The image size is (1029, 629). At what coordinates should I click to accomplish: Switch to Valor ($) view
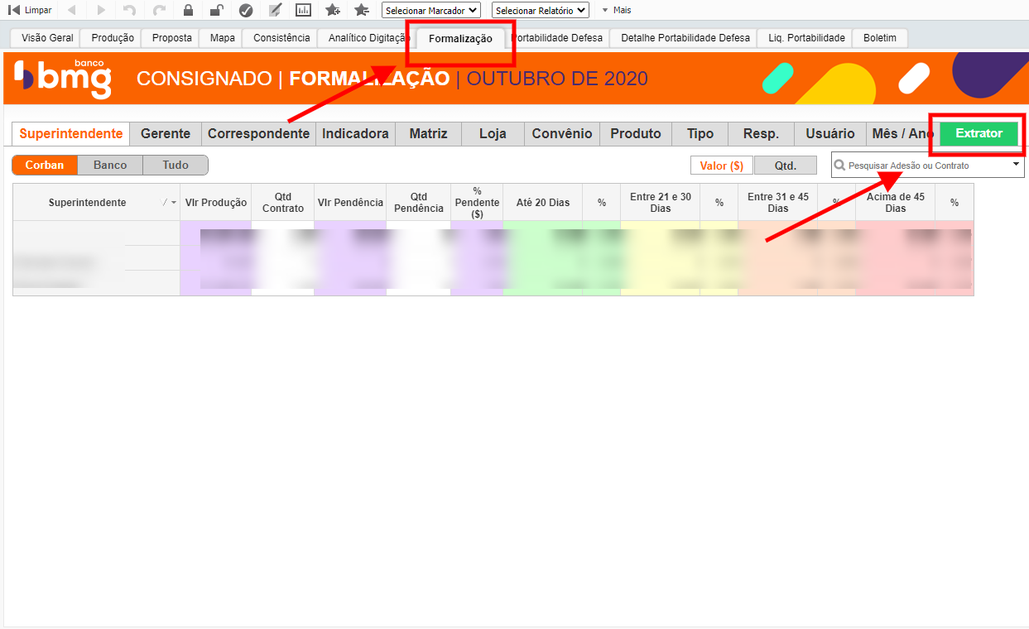[x=721, y=165]
